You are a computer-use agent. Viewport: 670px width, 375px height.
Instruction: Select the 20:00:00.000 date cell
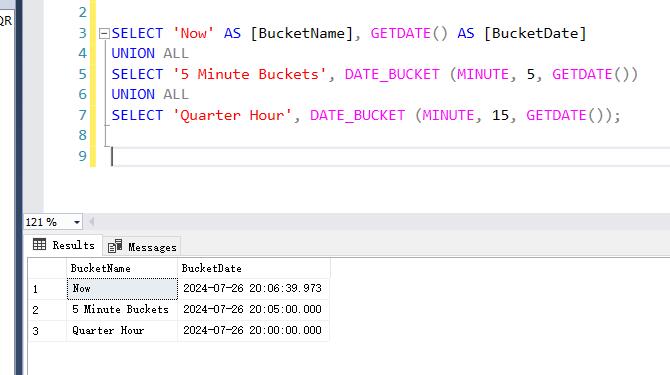[x=254, y=331]
